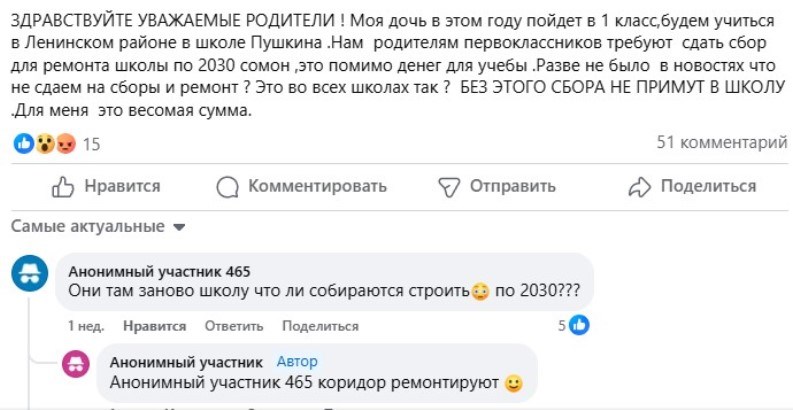Click the Анонимный участник 465 name
Screen dimensions: 793x410
click(x=159, y=272)
